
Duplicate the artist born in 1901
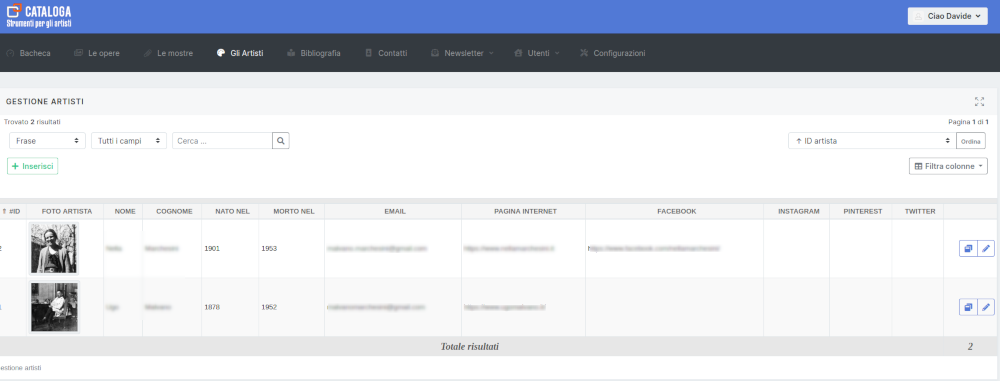point(968,248)
